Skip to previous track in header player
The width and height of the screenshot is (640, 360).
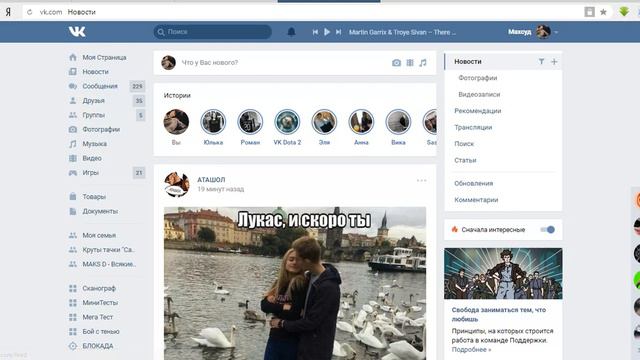pos(315,32)
